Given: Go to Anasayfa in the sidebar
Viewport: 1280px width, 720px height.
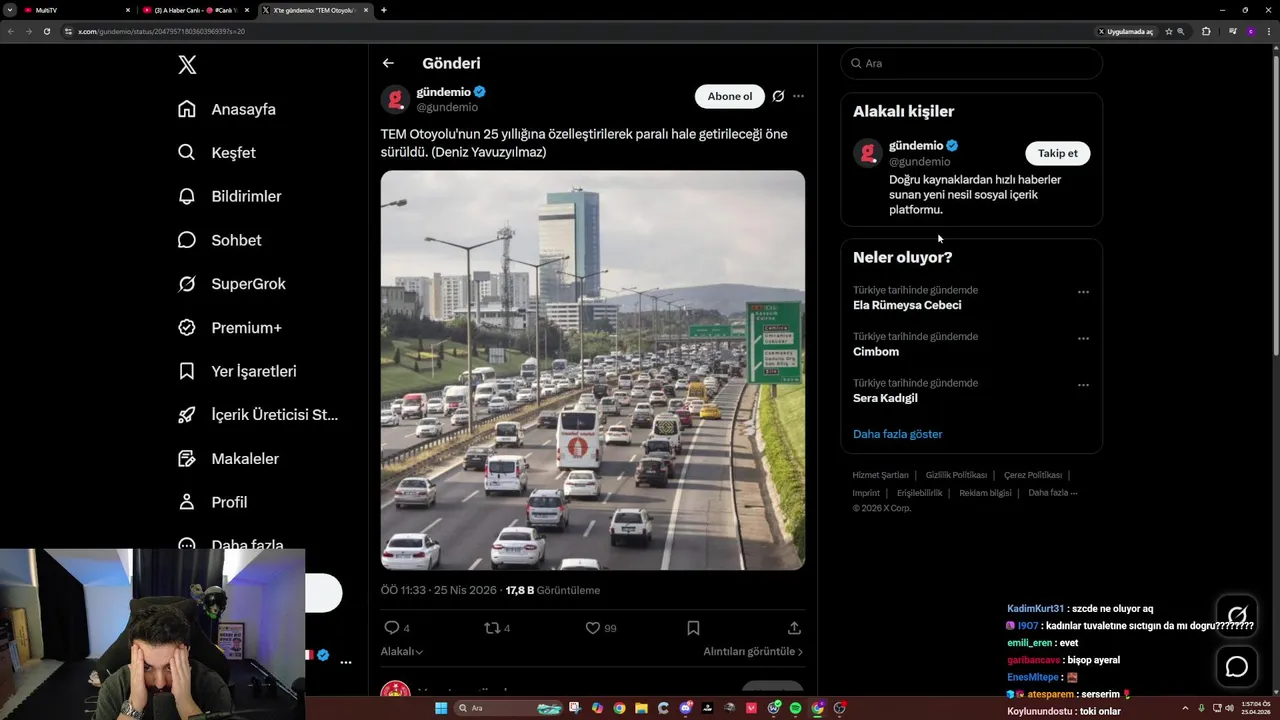Looking at the screenshot, I should click(227, 109).
